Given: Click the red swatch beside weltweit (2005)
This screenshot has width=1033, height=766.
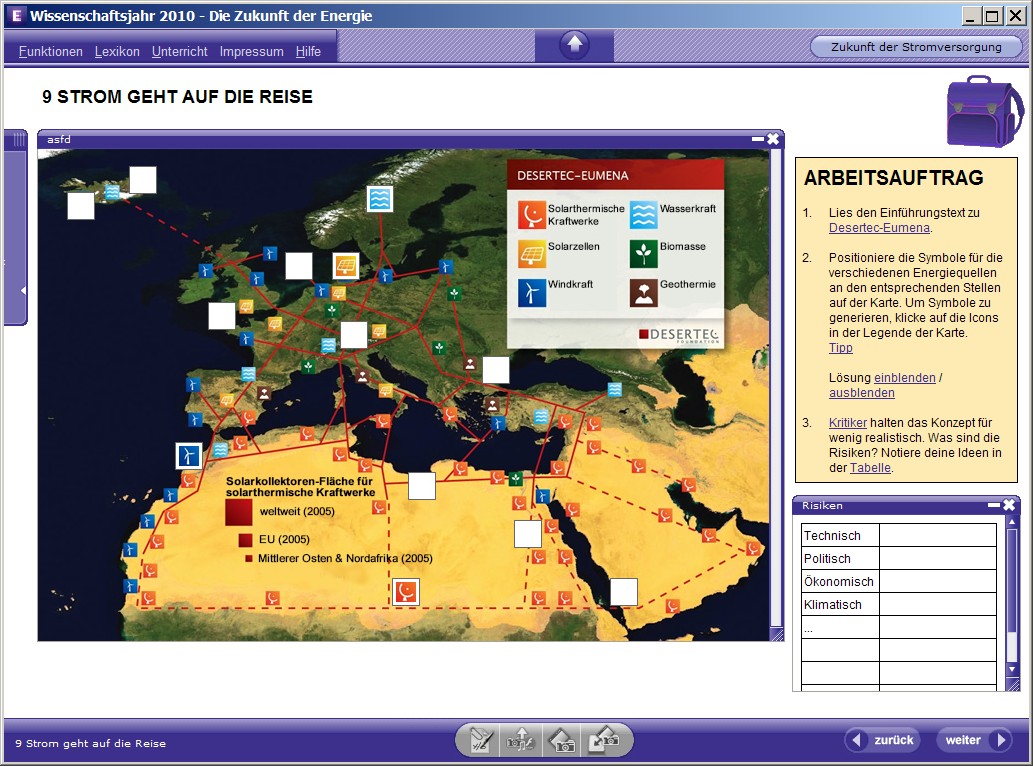Looking at the screenshot, I should 238,512.
